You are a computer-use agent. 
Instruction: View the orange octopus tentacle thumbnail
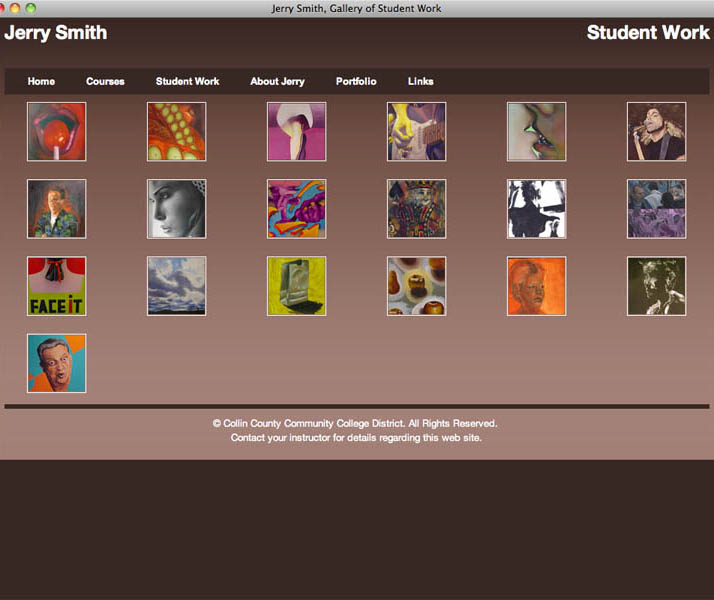point(177,132)
